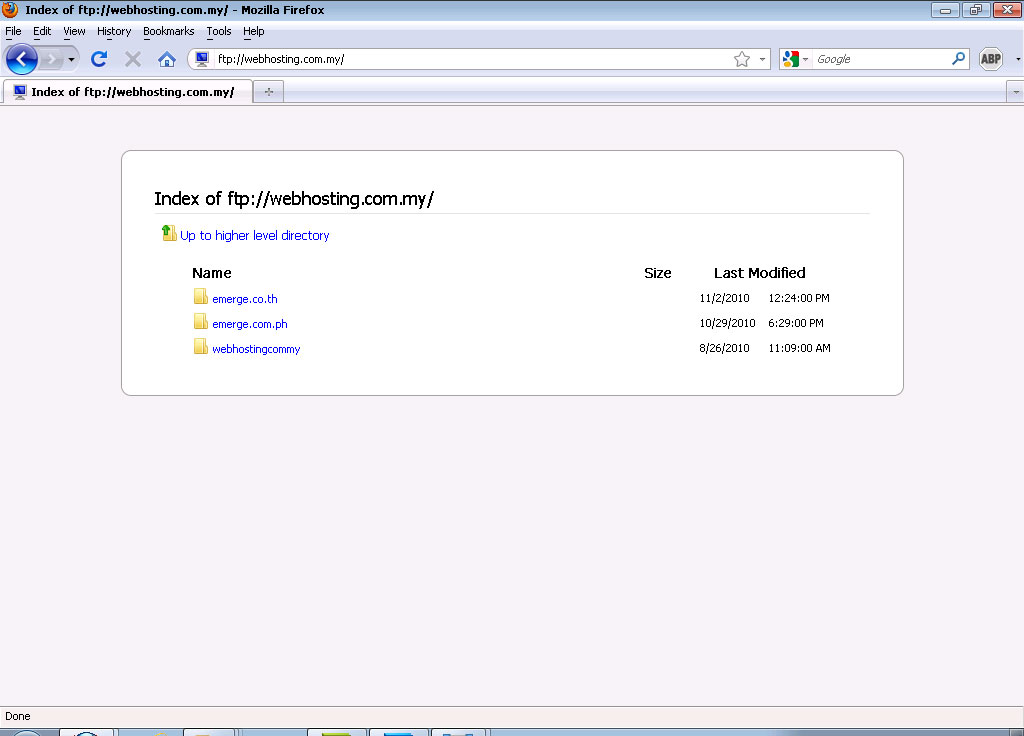The image size is (1024, 736).
Task: Open the Bookmarks menu
Action: pos(168,31)
